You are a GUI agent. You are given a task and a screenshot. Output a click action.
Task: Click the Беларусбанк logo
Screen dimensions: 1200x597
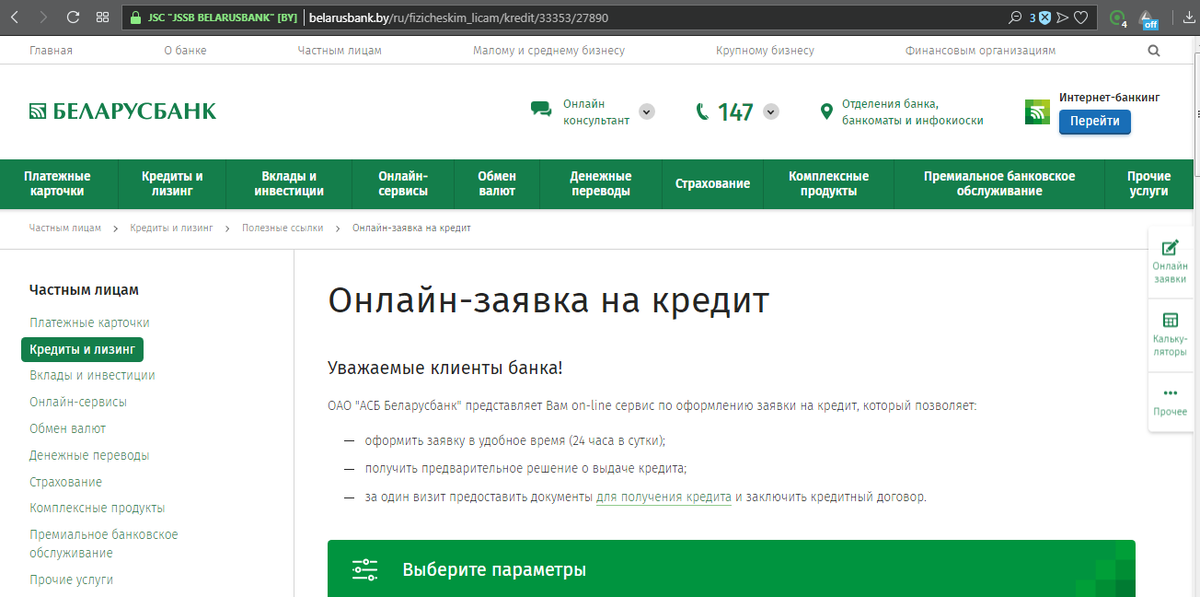pos(122,110)
